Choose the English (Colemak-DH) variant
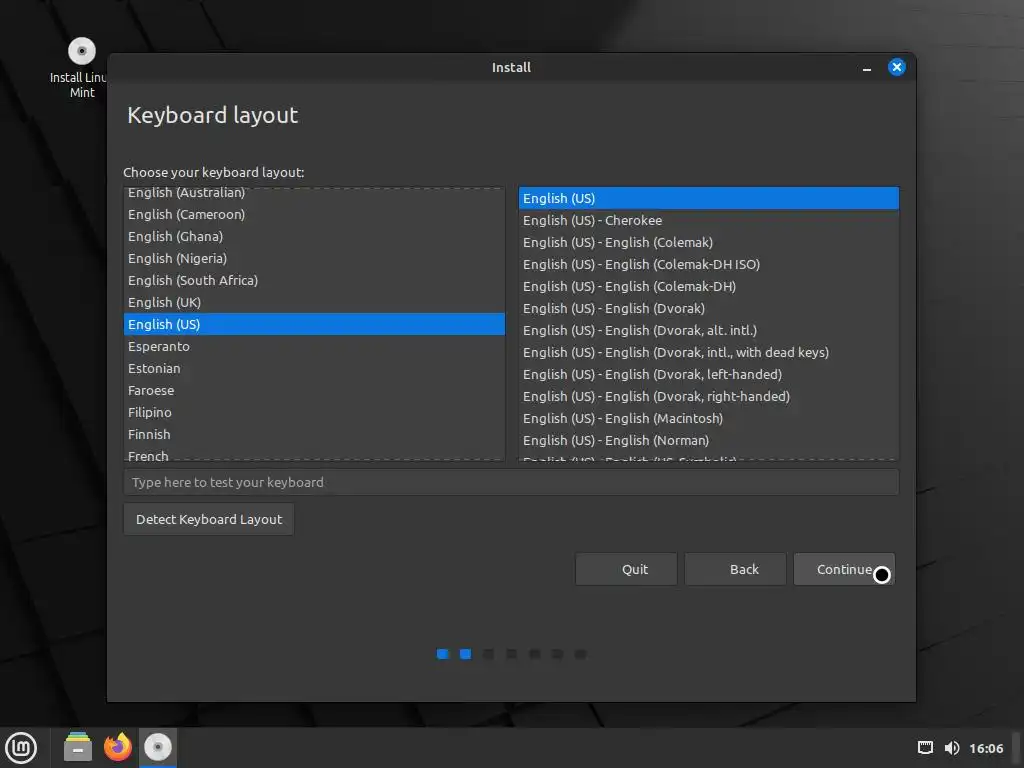The height and width of the screenshot is (768, 1024). click(x=709, y=287)
